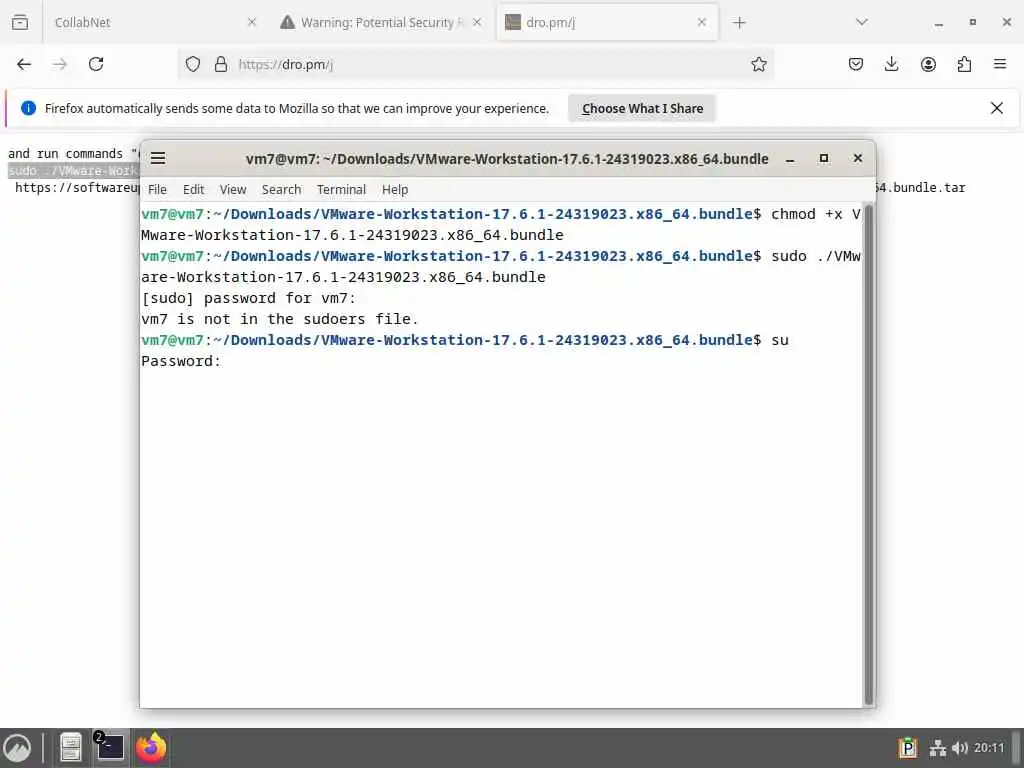The image size is (1024, 768).
Task: List all tabs dropdown chevron
Action: [x=861, y=22]
